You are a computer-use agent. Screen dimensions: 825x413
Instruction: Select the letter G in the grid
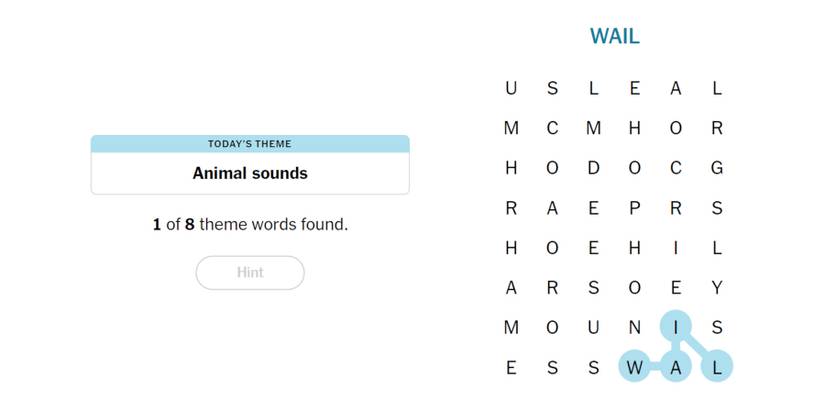click(716, 168)
